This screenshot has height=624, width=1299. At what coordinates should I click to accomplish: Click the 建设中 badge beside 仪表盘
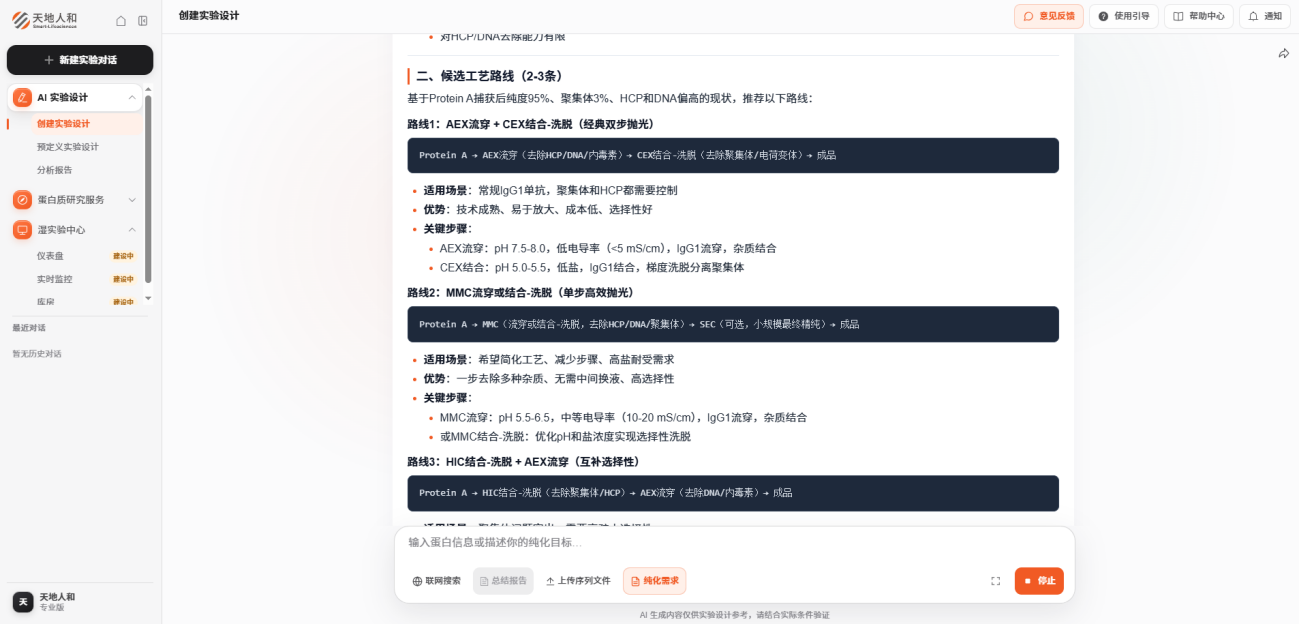click(x=123, y=256)
